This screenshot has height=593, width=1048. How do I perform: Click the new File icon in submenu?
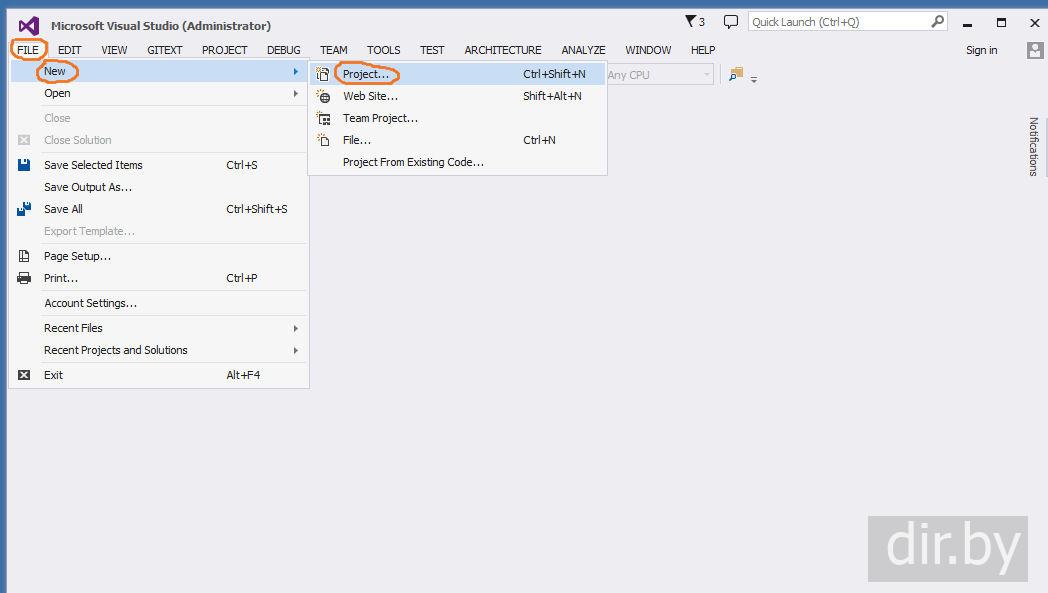pyautogui.click(x=323, y=140)
